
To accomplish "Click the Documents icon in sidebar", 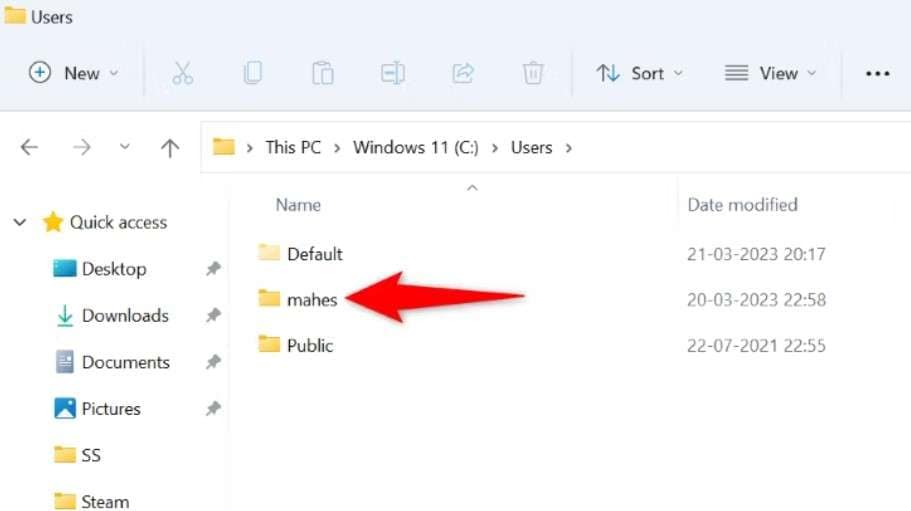I will [64, 362].
